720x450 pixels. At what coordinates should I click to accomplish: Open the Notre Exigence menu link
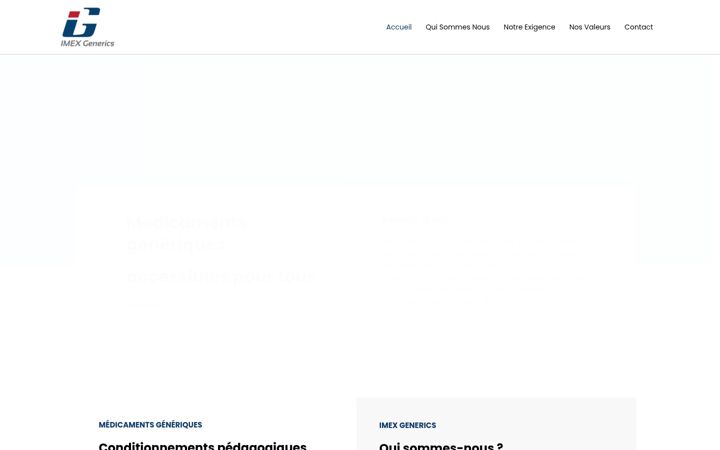tap(529, 27)
